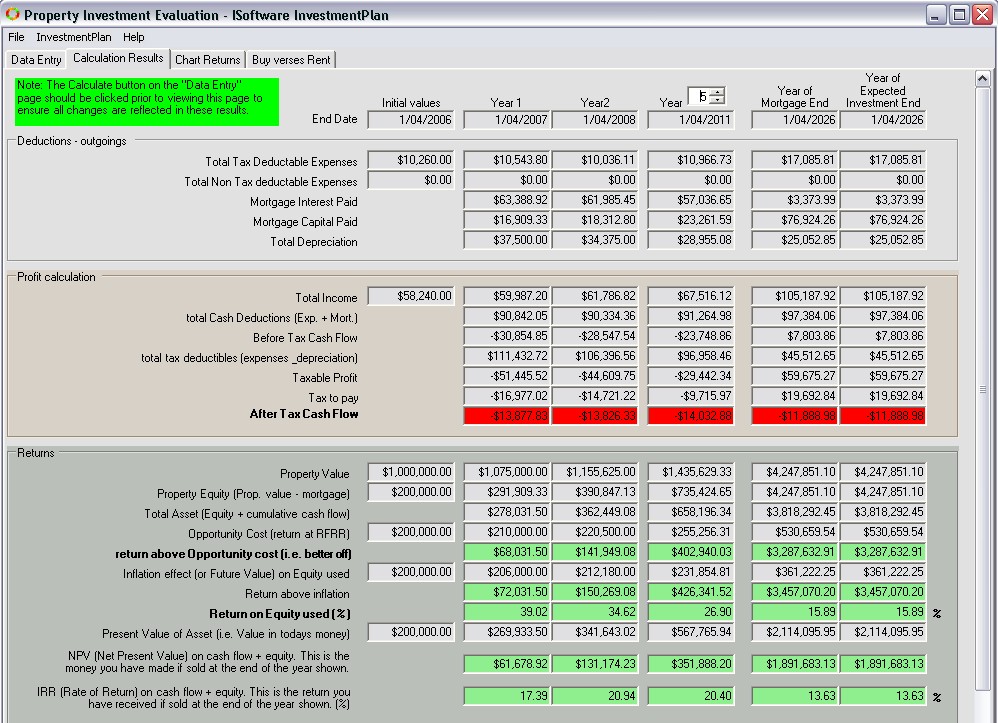Screen dimensions: 998x723
Task: Click the green Calculate button note
Action: coord(147,102)
